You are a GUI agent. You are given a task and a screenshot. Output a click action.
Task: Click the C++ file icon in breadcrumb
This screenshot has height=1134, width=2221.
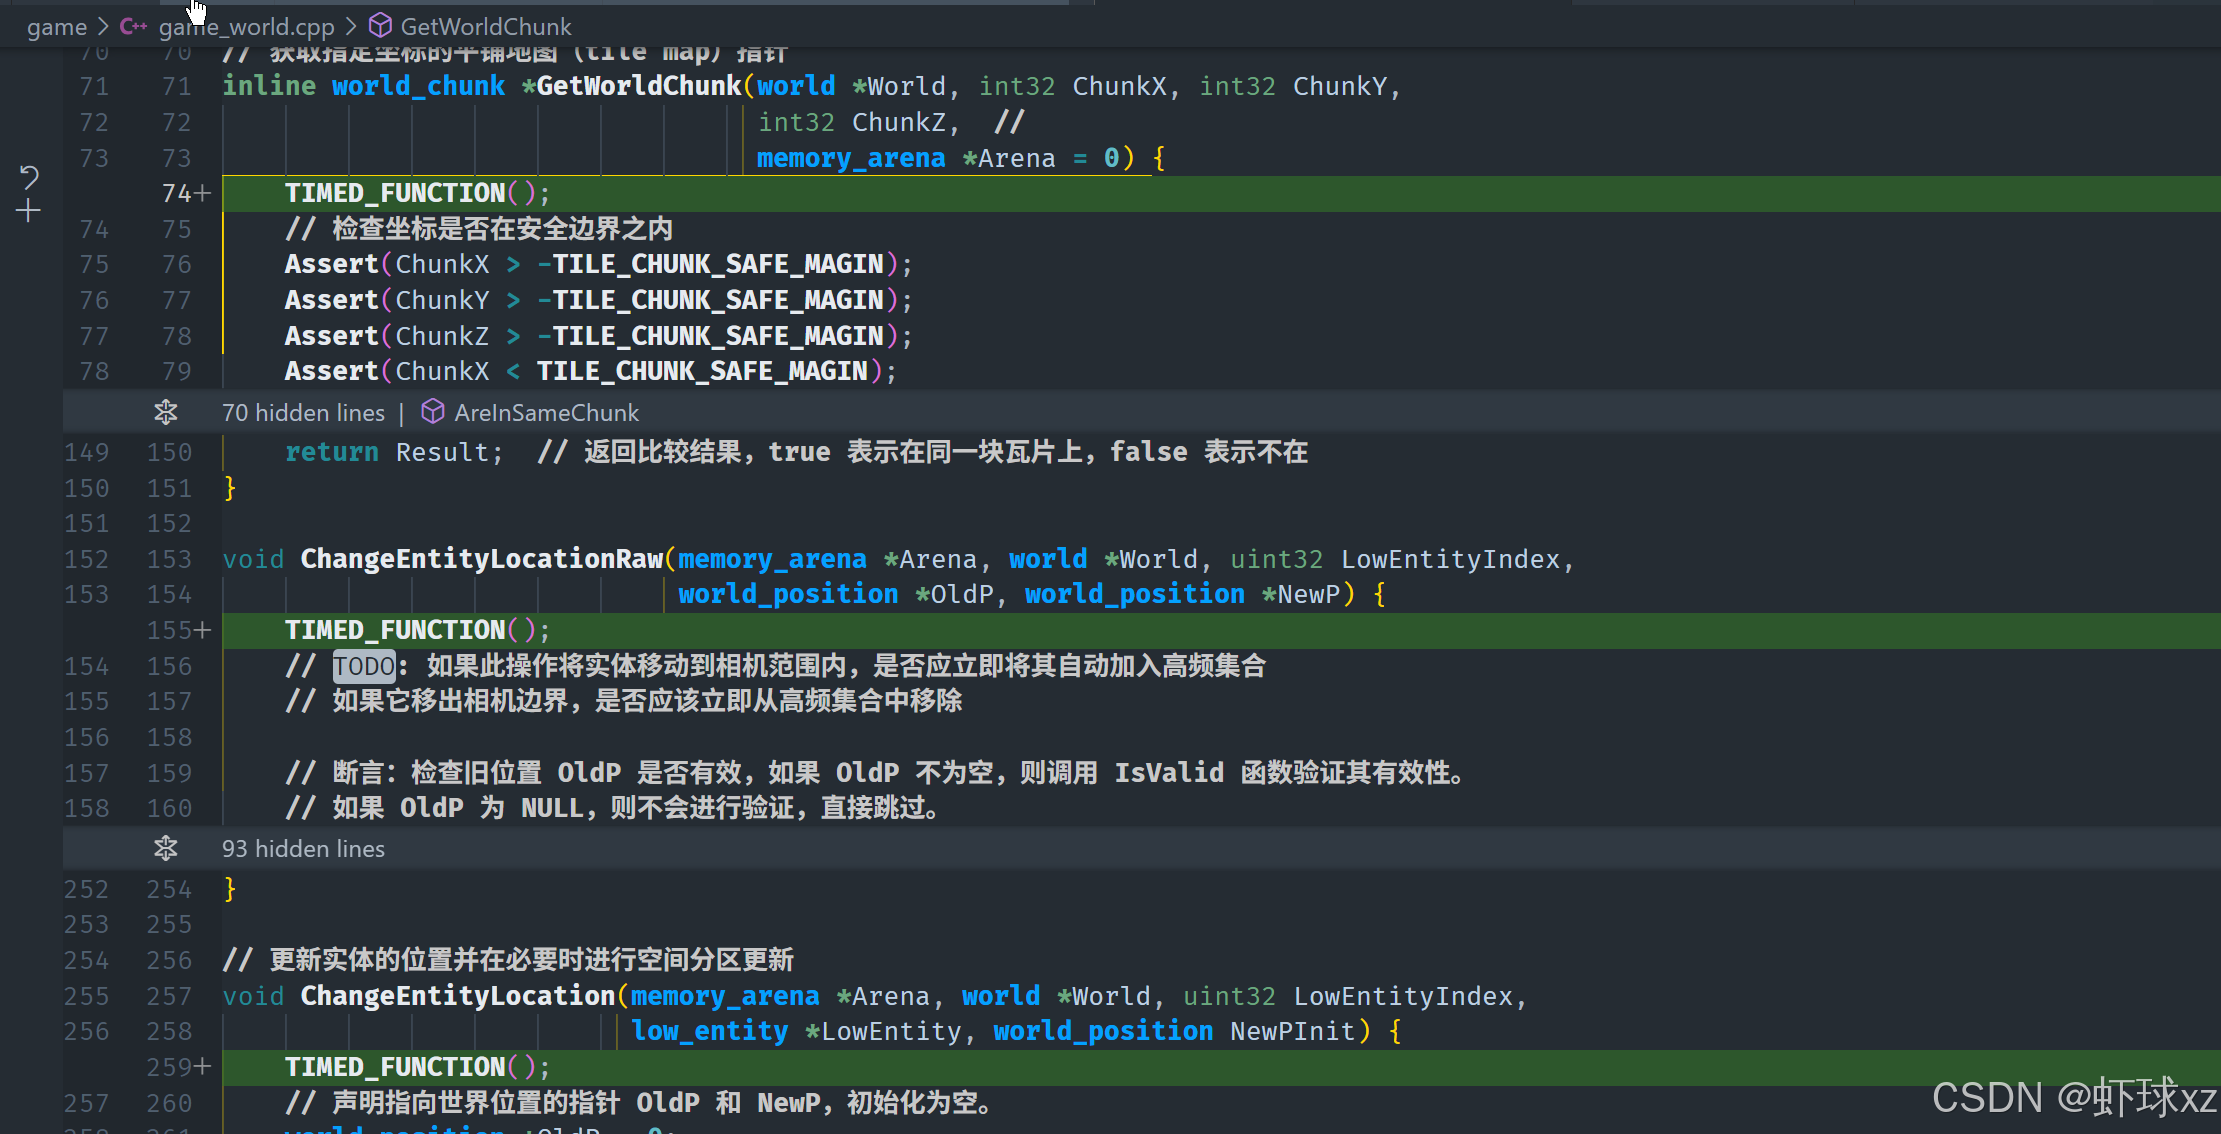133,26
